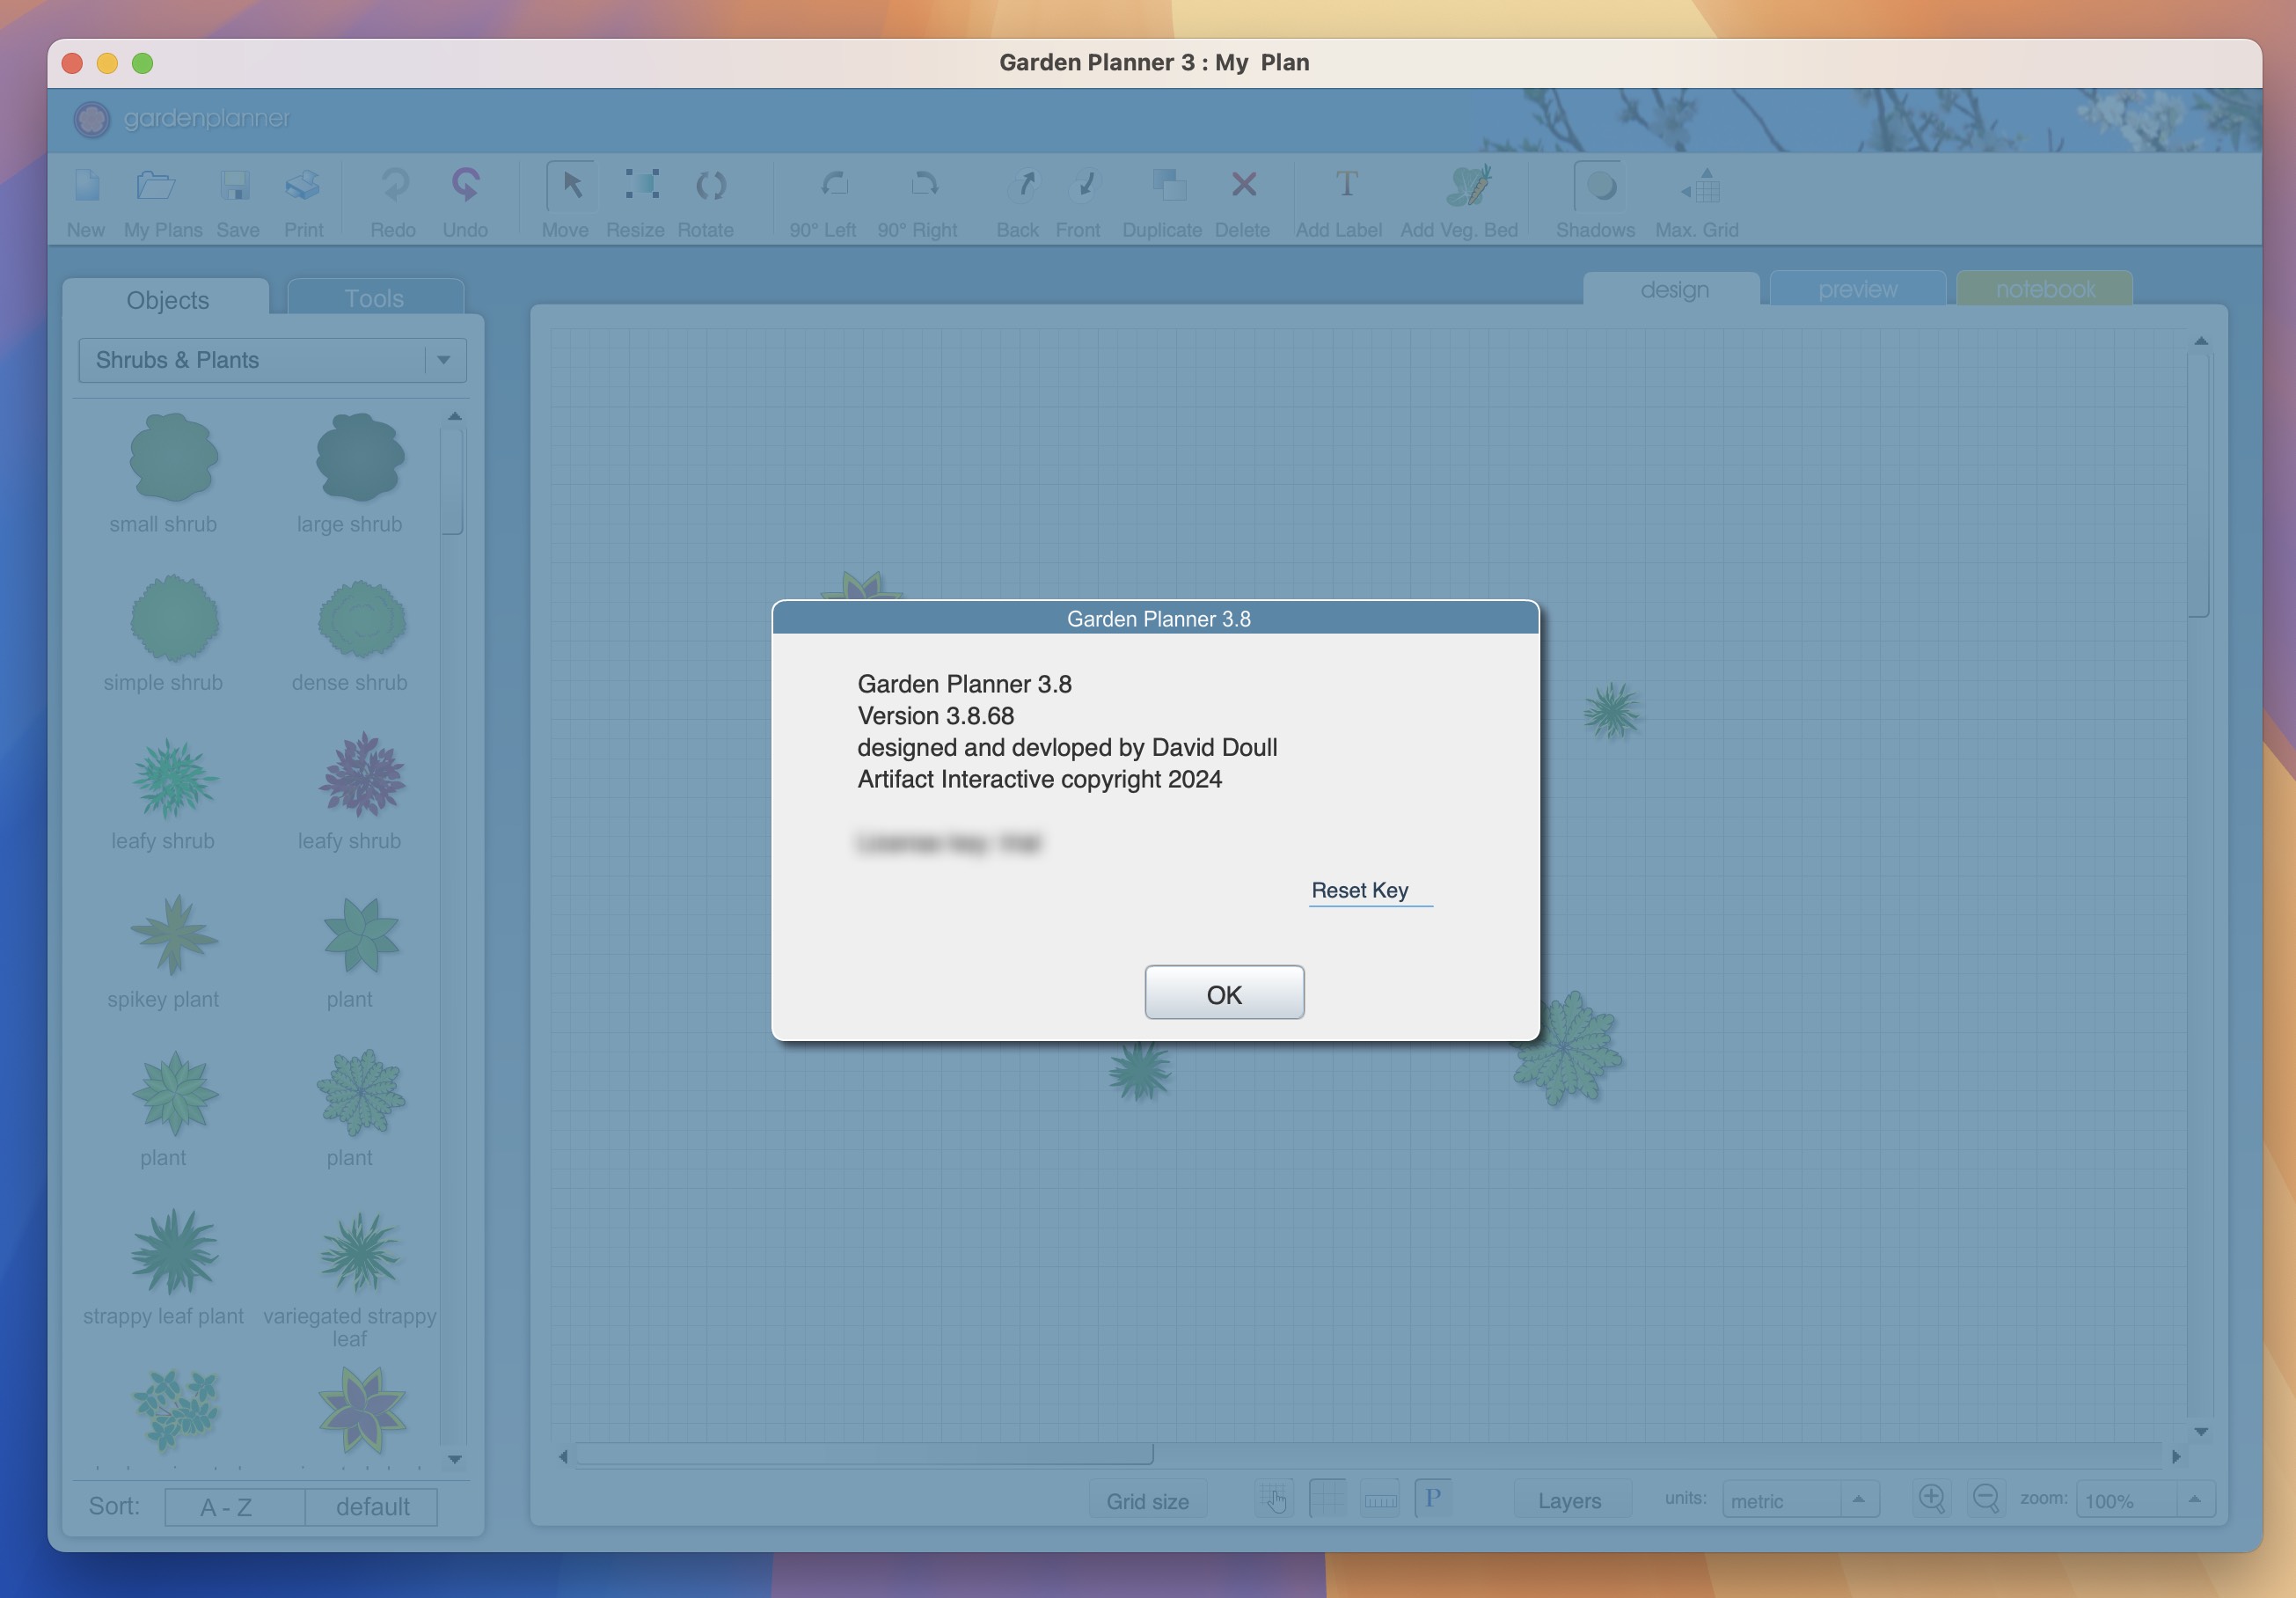Open the zoom 100% dropdown
Image resolution: width=2296 pixels, height=1598 pixels.
[x=2145, y=1500]
